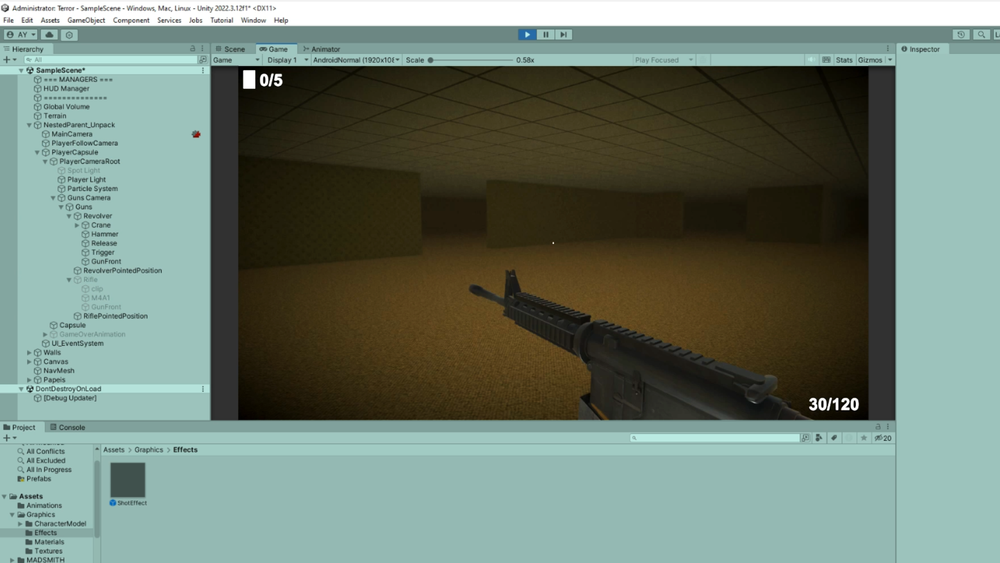Viewport: 1000px width, 563px height.
Task: Open the AY account dropdown
Action: coord(21,34)
